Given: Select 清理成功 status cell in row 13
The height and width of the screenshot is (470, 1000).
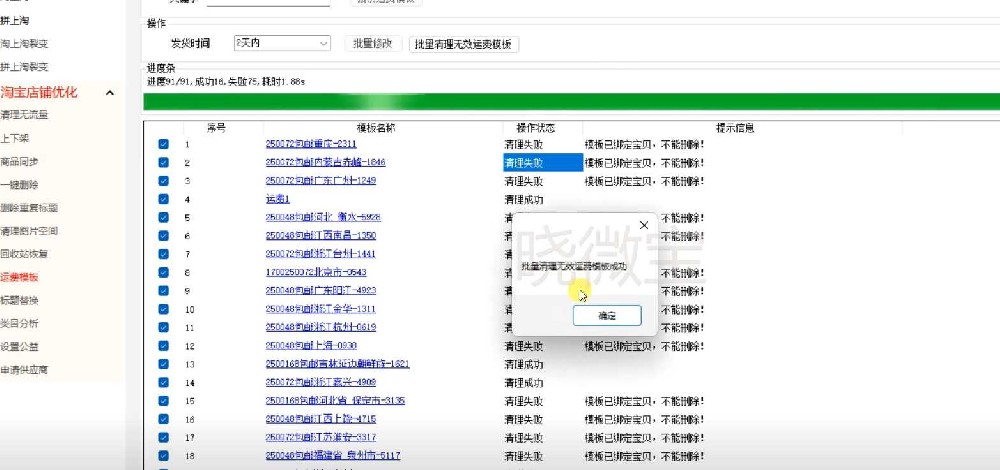Looking at the screenshot, I should [x=524, y=364].
